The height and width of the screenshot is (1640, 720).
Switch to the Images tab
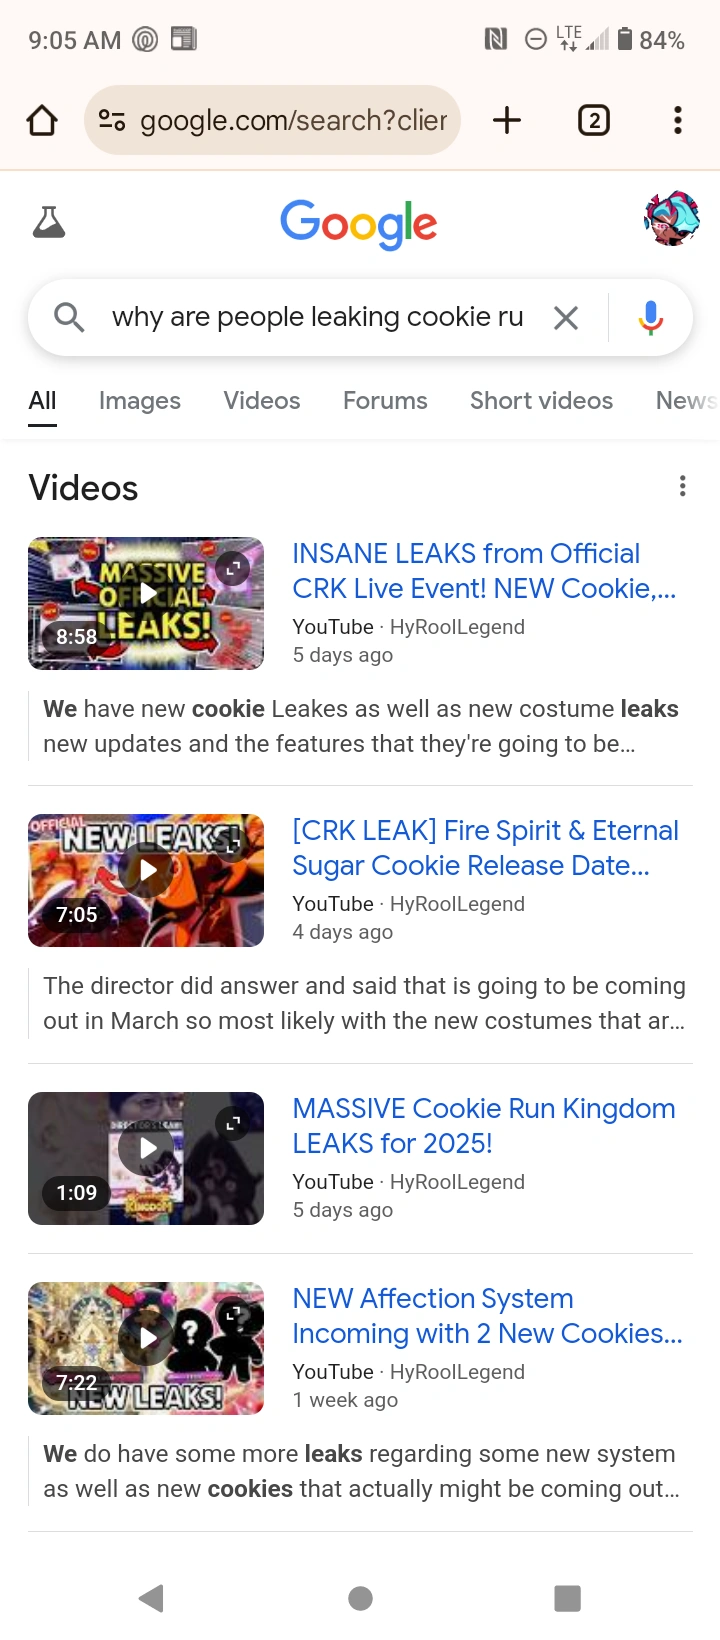[140, 401]
